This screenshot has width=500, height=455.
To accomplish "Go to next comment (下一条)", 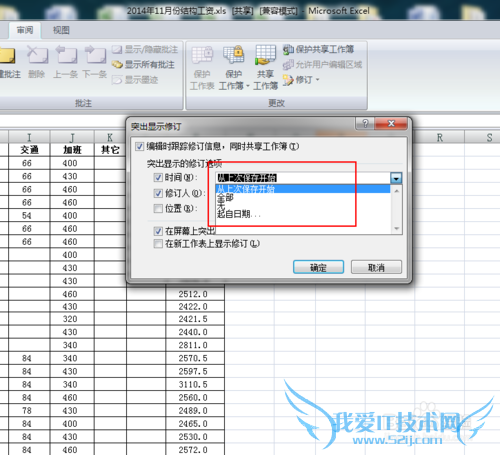I will coord(95,62).
